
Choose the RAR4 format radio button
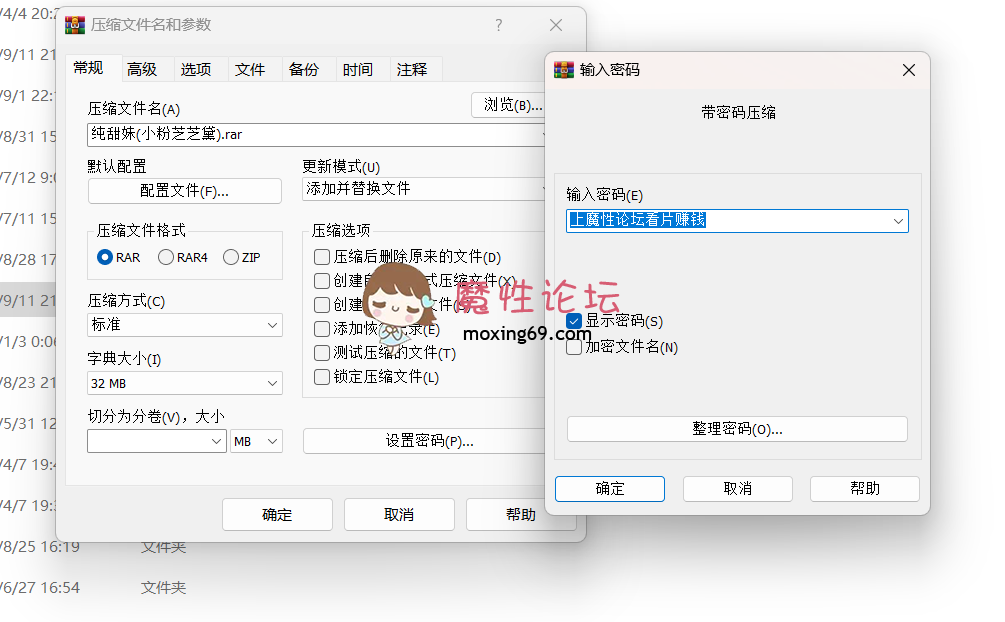point(166,257)
